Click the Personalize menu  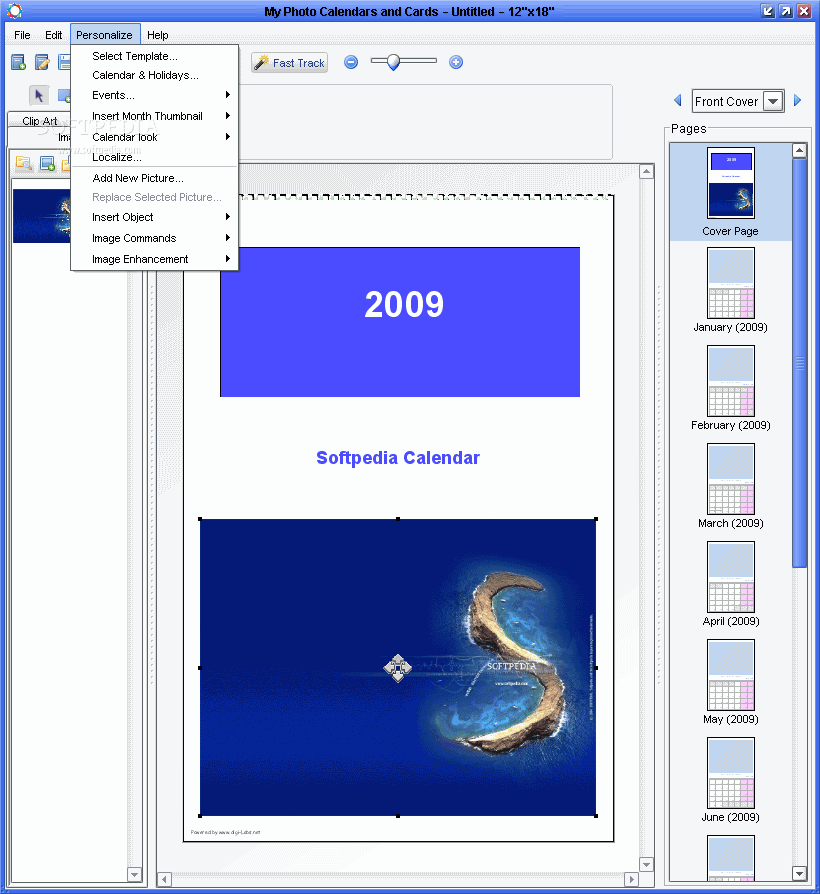(x=104, y=35)
